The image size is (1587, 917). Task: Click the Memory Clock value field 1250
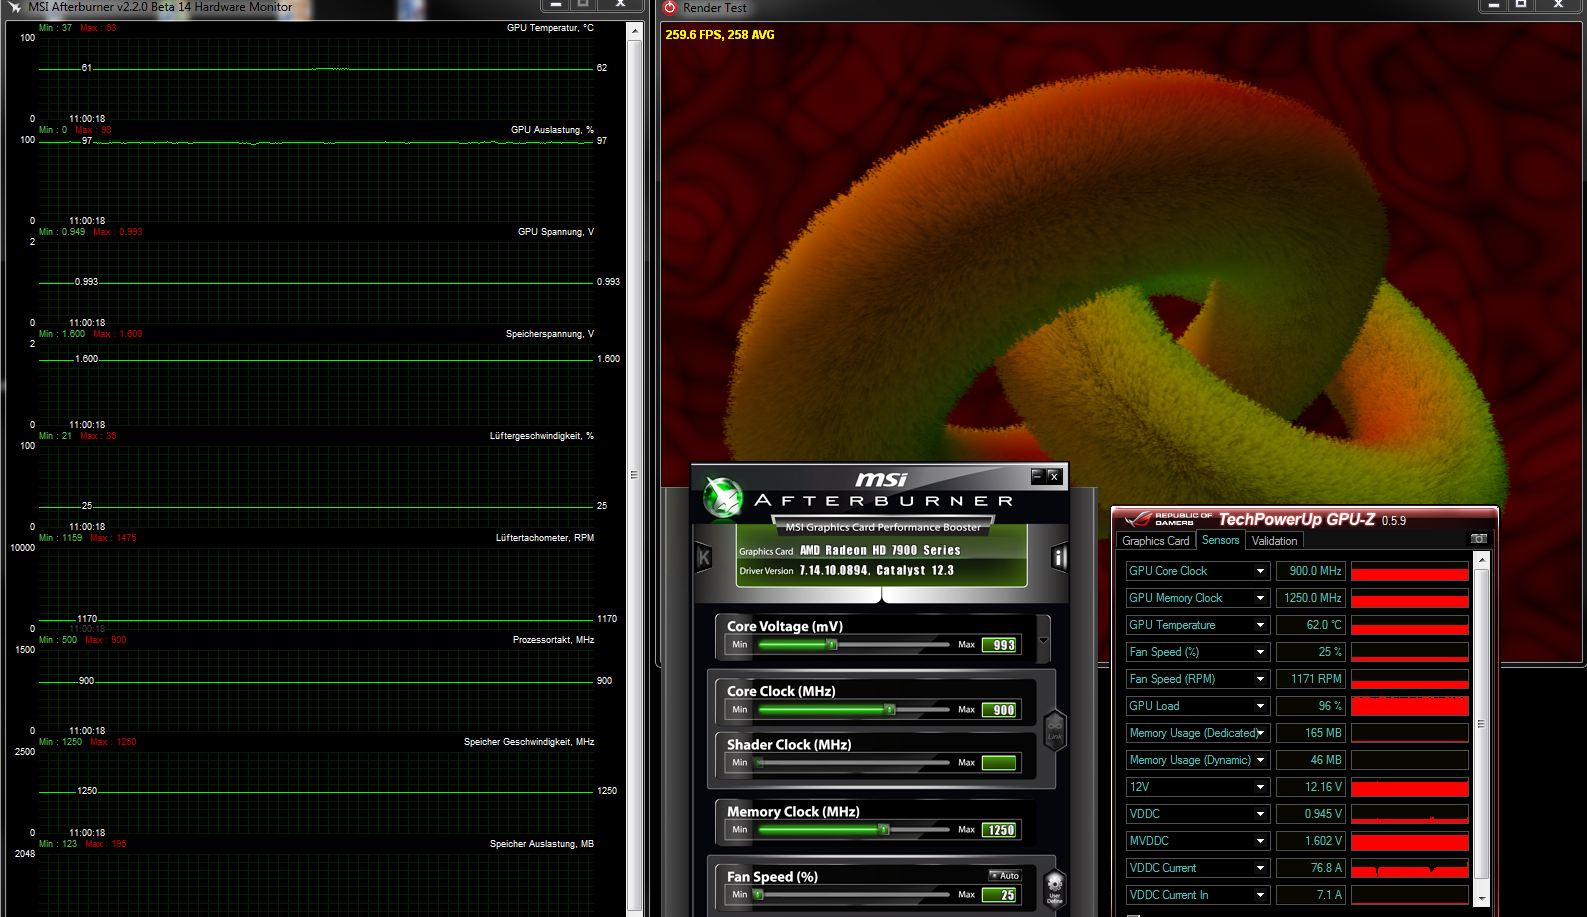pos(999,830)
